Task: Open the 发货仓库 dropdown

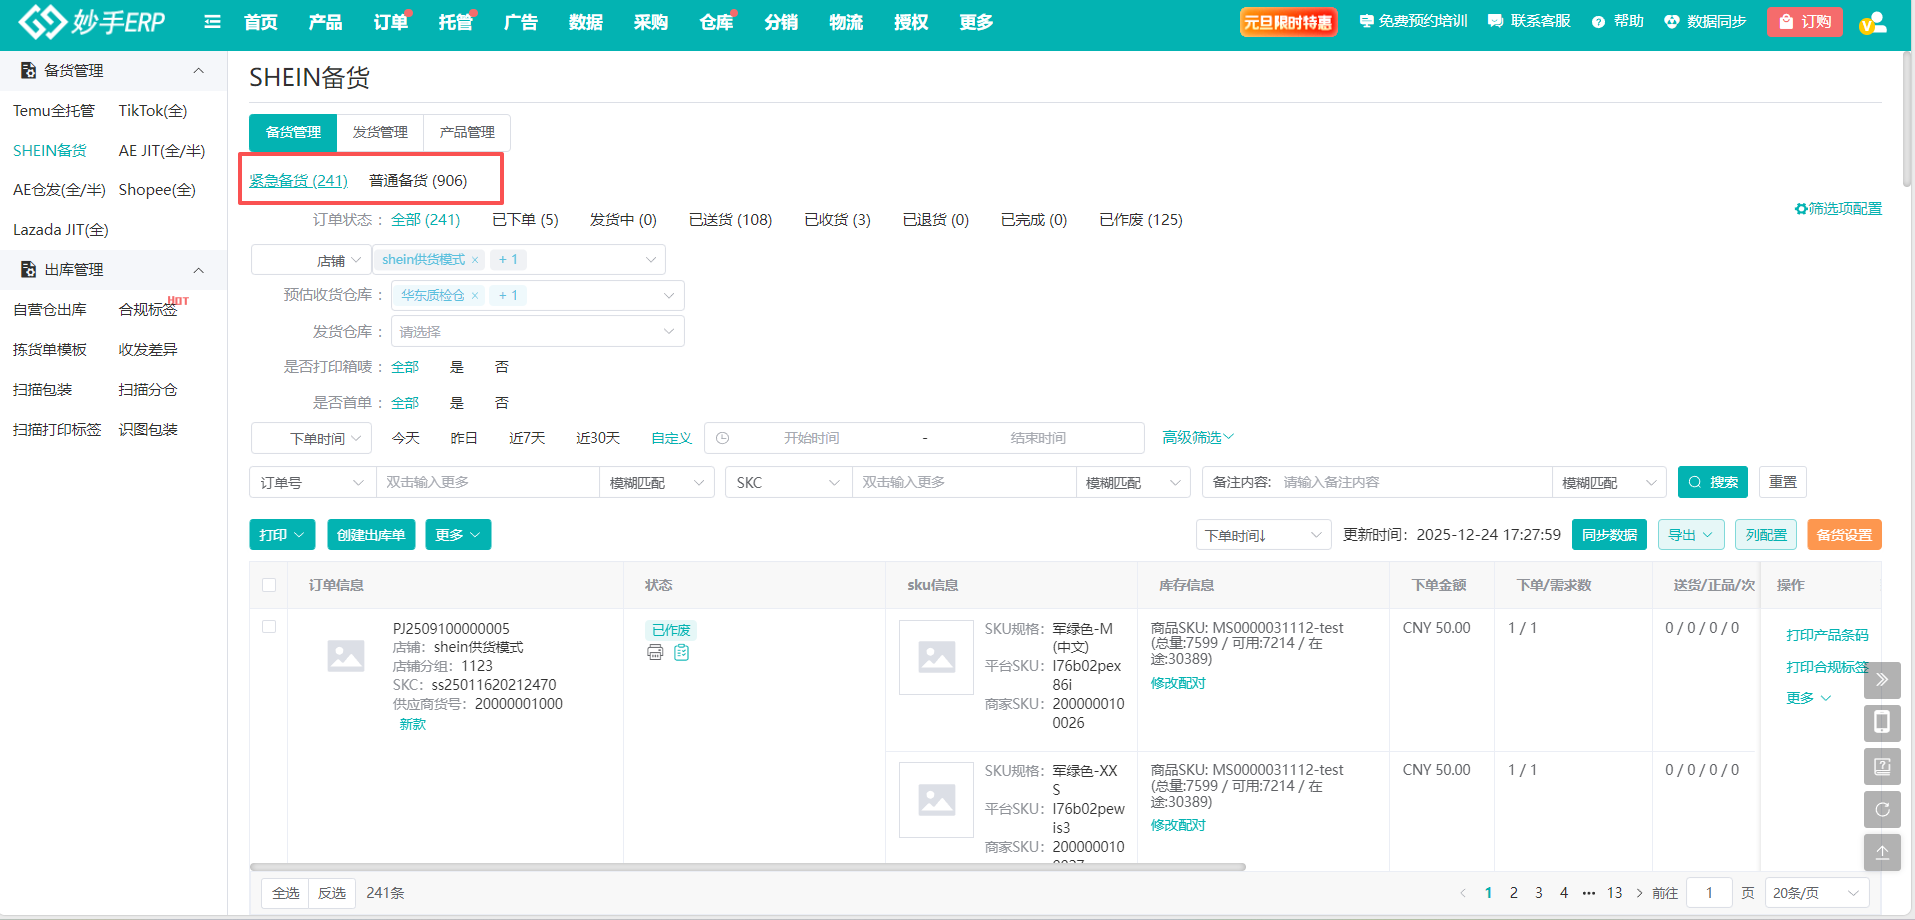Action: point(537,332)
